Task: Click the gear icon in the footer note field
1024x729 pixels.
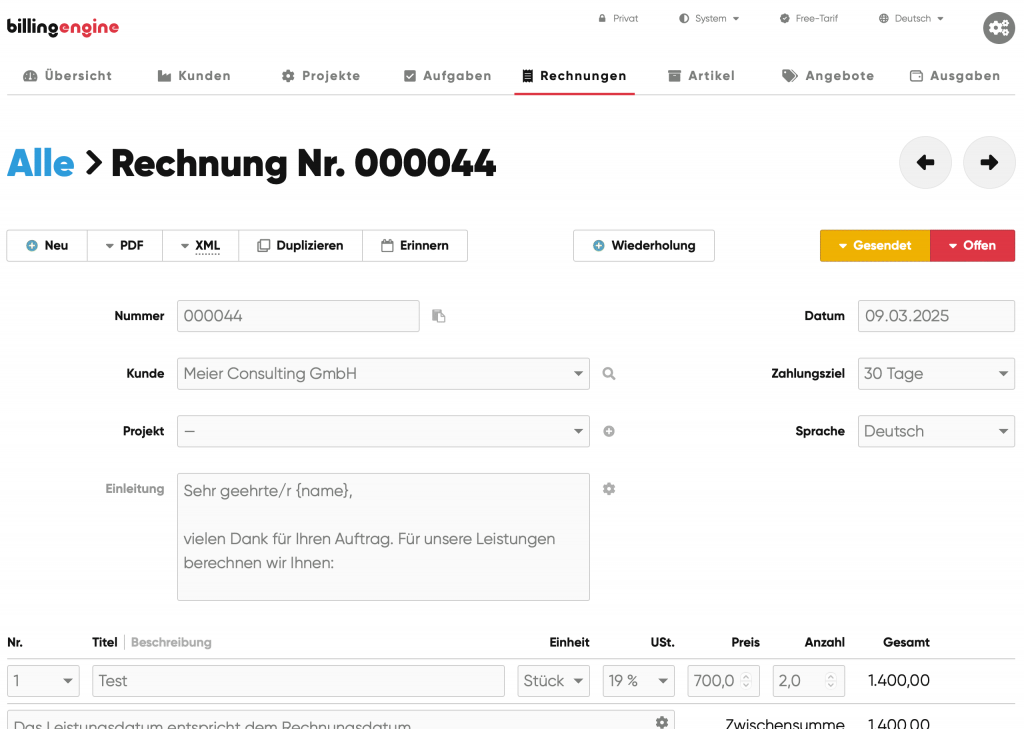Action: pyautogui.click(x=661, y=722)
